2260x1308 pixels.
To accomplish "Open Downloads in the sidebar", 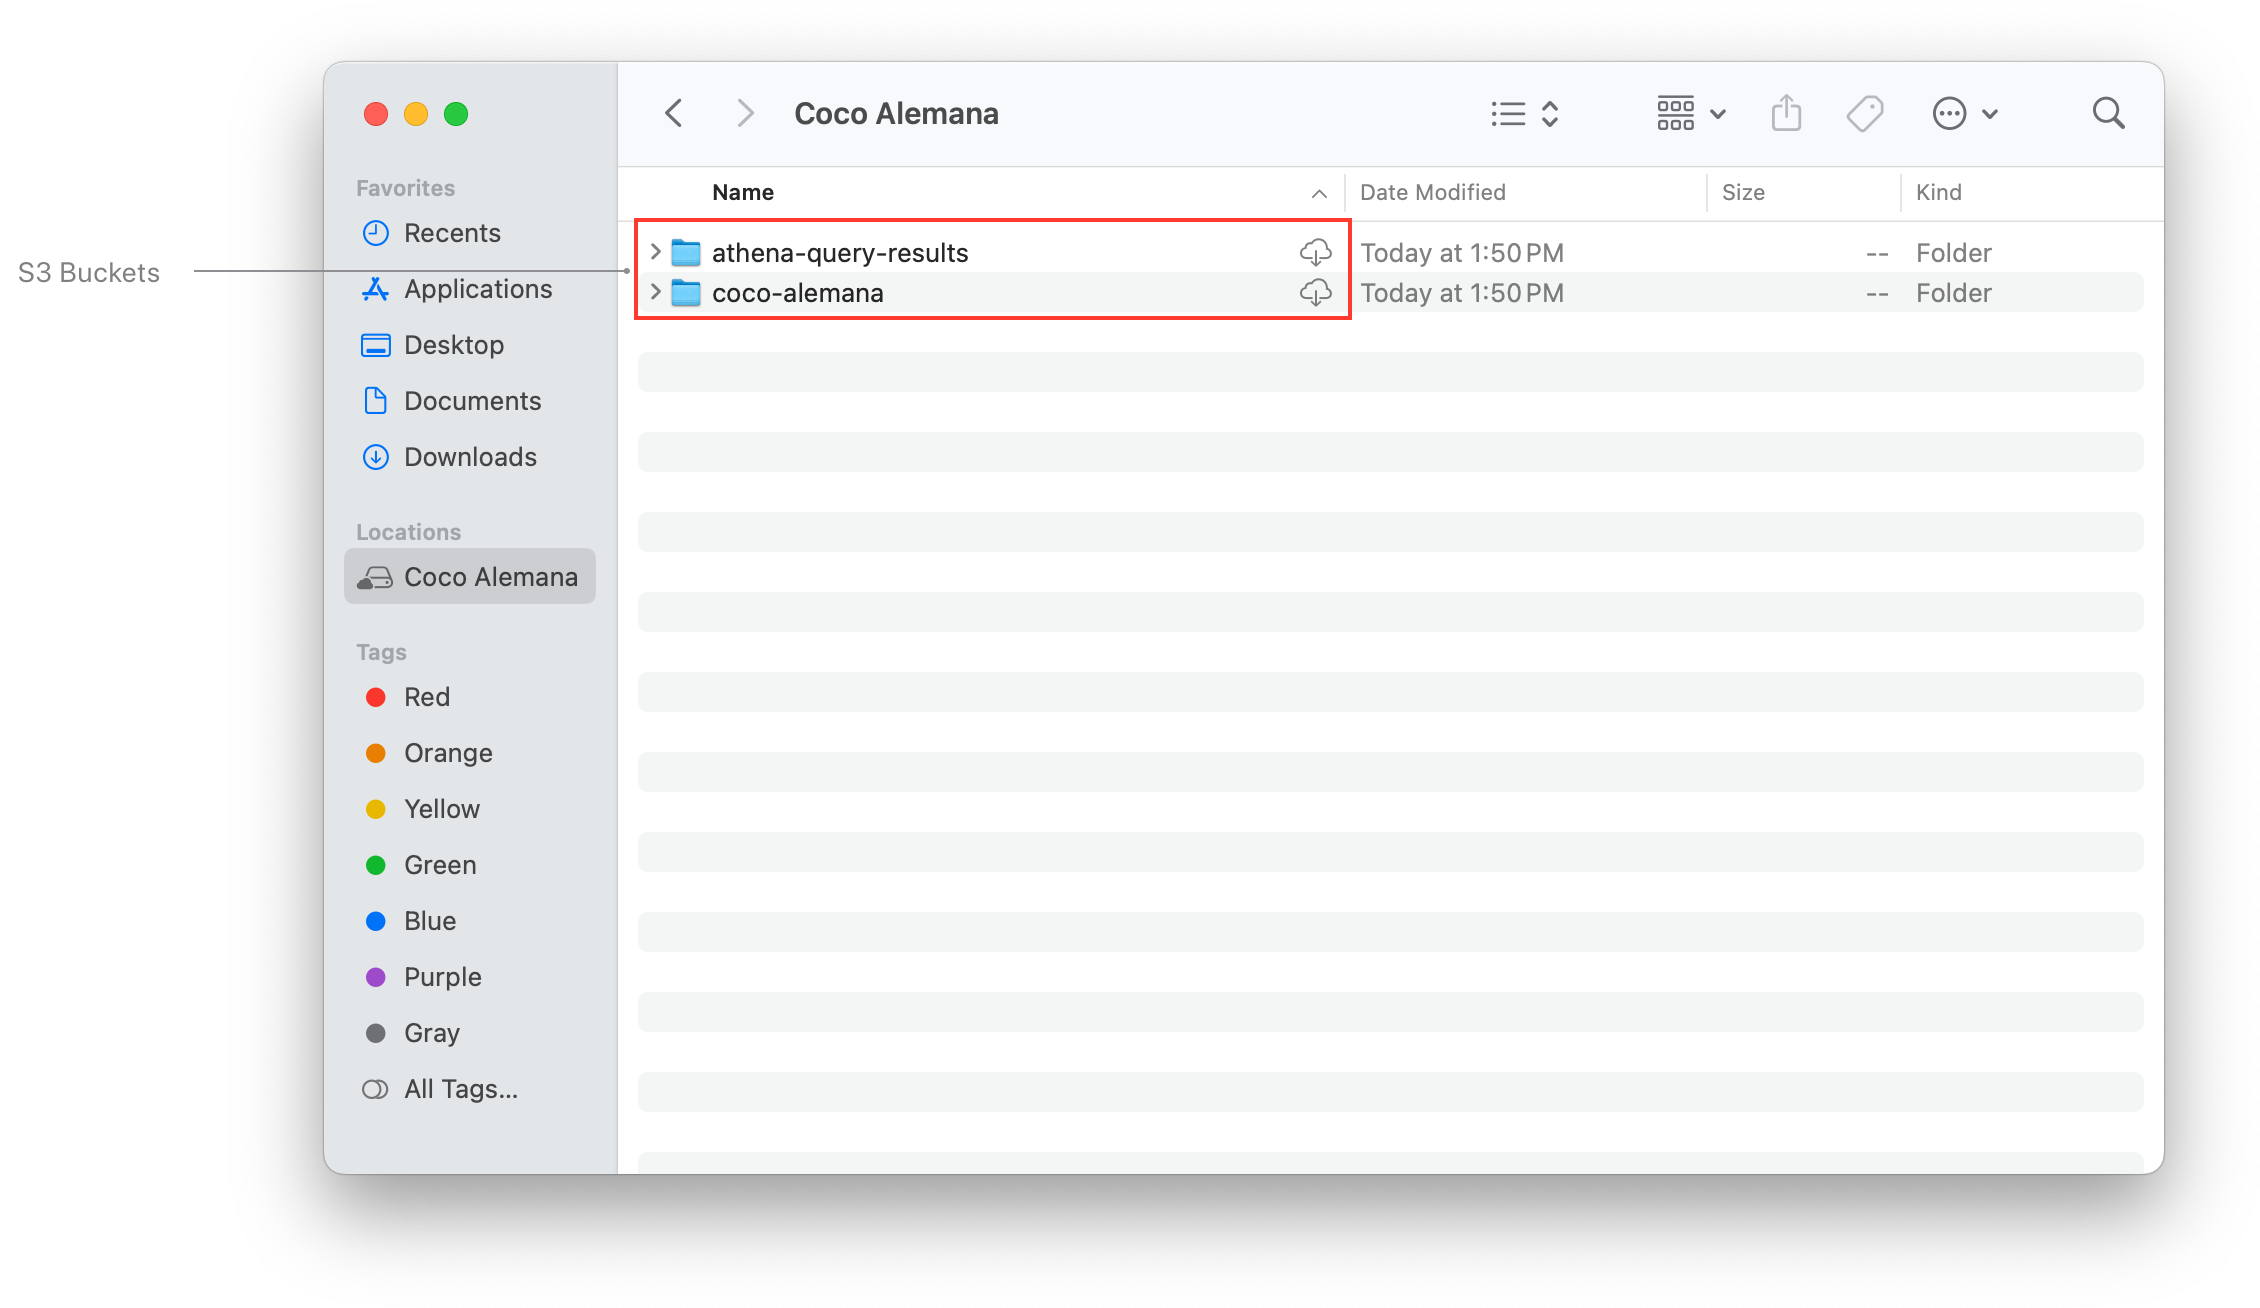I will click(x=470, y=457).
